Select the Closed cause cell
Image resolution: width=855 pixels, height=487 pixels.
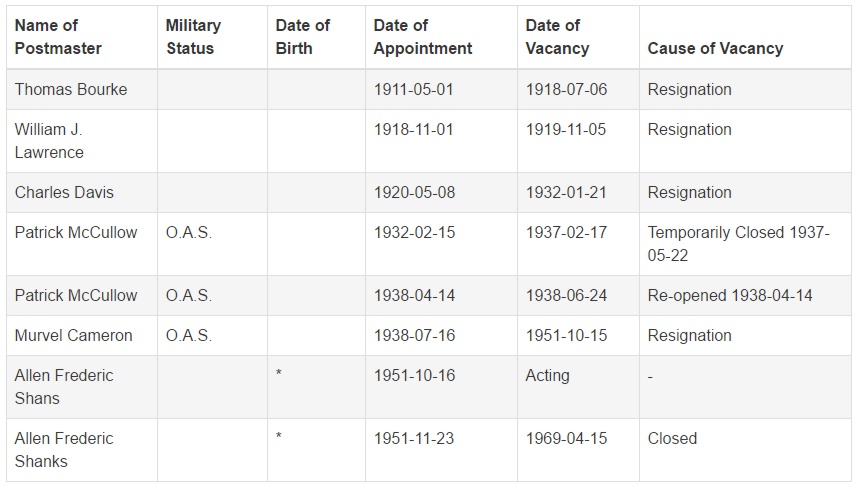click(x=672, y=438)
